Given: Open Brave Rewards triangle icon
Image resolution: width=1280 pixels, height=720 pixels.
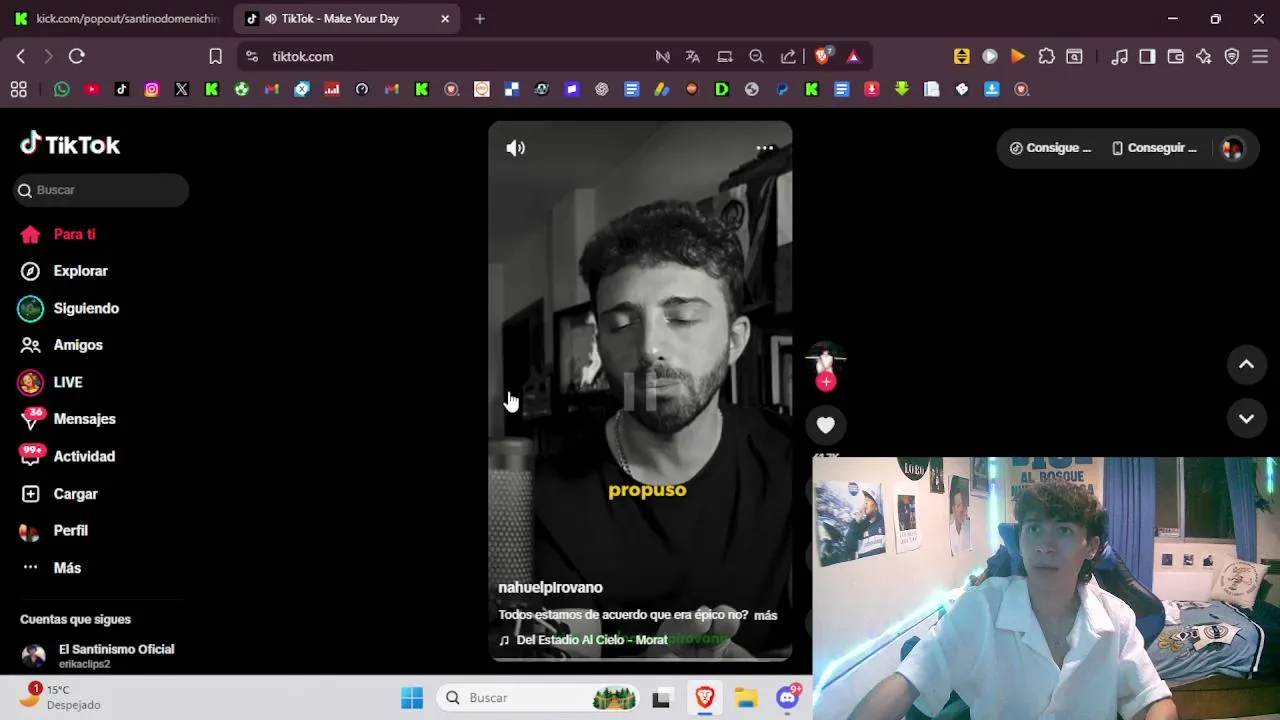Looking at the screenshot, I should (853, 56).
